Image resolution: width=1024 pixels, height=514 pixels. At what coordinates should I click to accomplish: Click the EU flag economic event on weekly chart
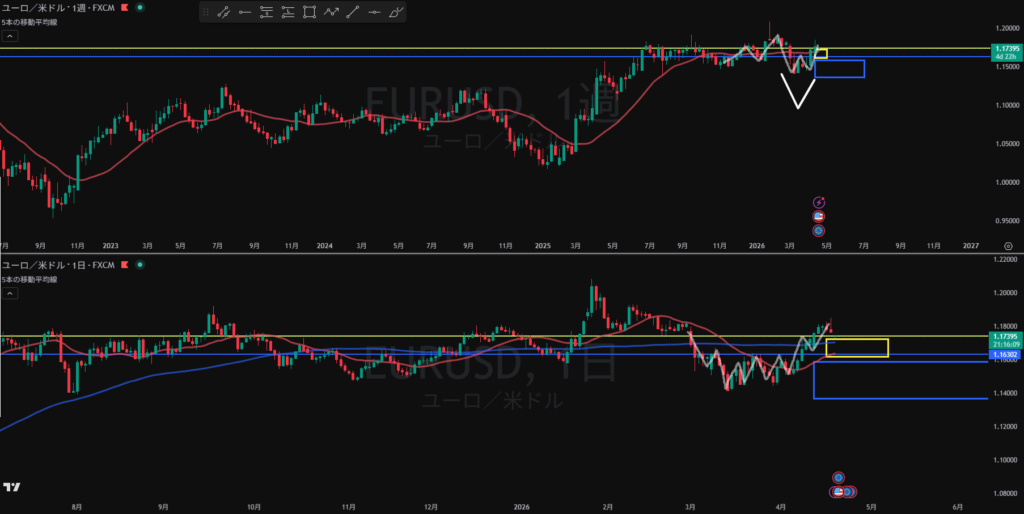pos(819,231)
